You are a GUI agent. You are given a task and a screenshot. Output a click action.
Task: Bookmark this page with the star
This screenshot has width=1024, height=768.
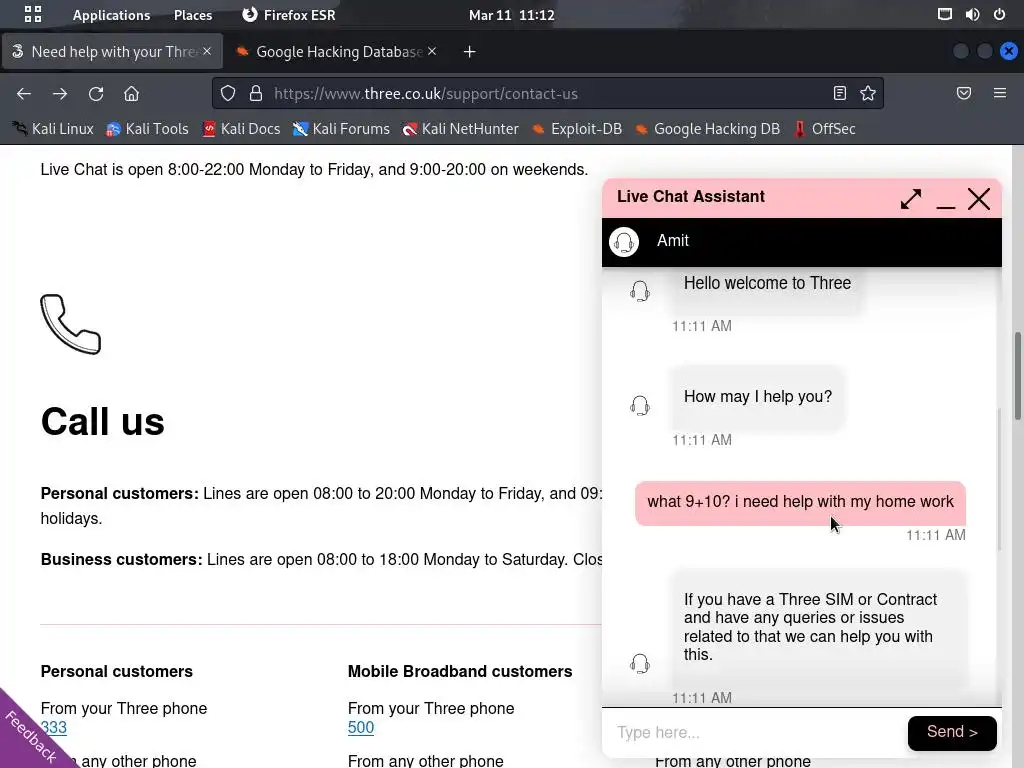(x=868, y=93)
